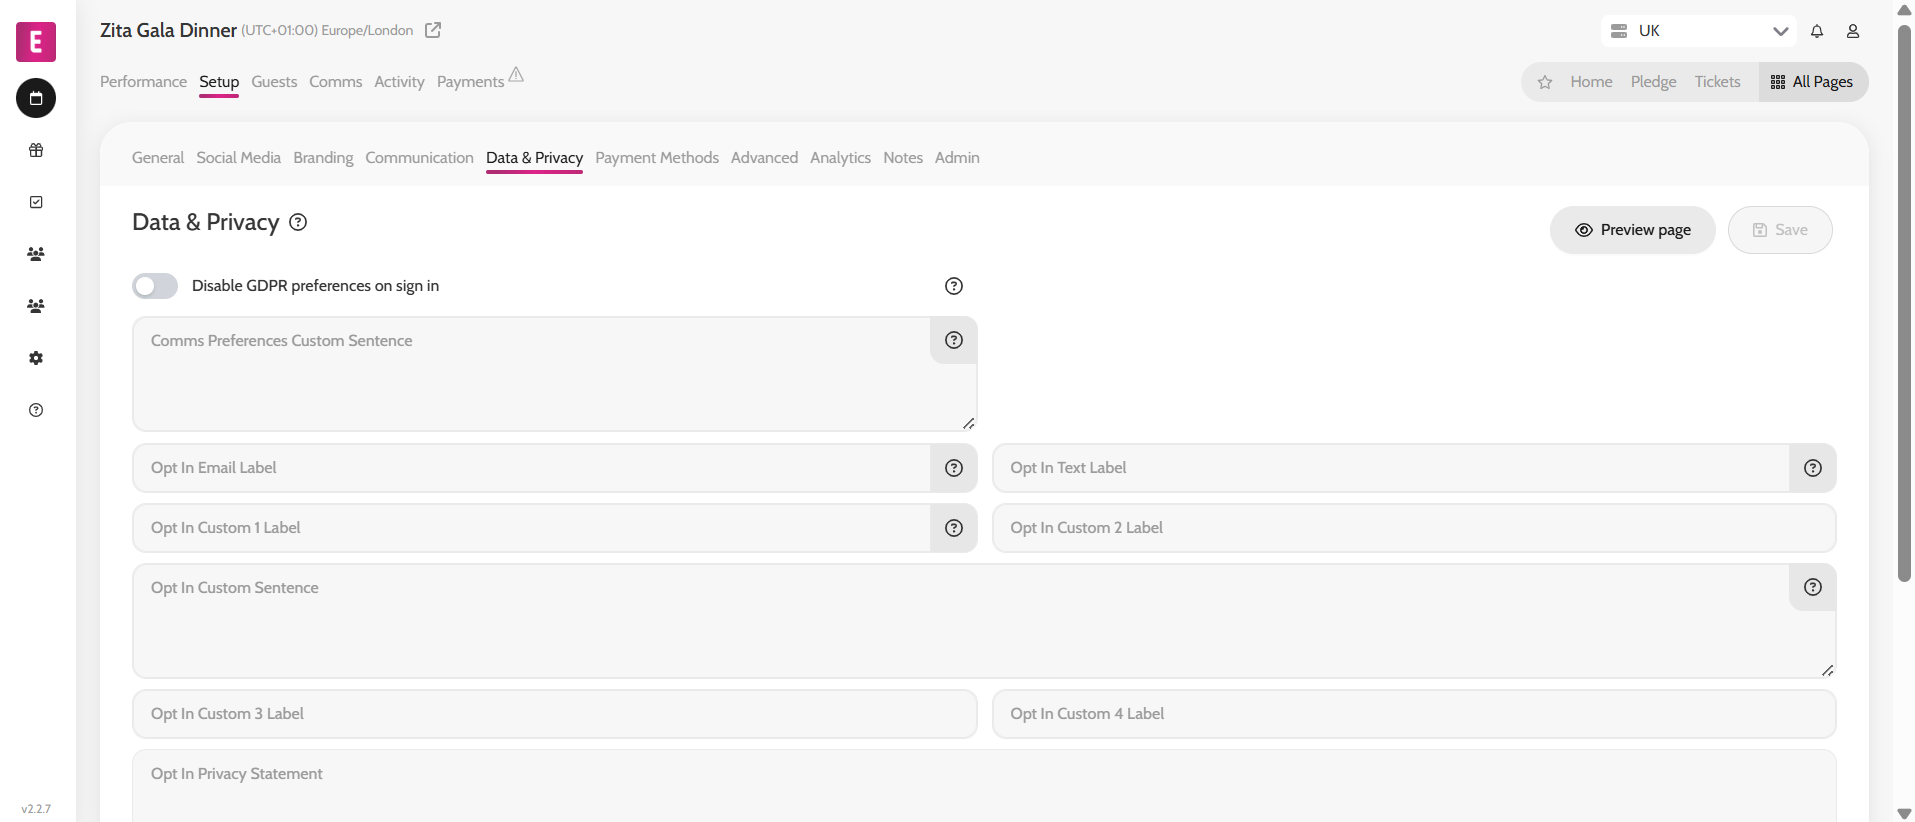Viewport: 1915px width, 822px height.
Task: Focus Opt In Custom 3 Label field
Action: click(555, 714)
